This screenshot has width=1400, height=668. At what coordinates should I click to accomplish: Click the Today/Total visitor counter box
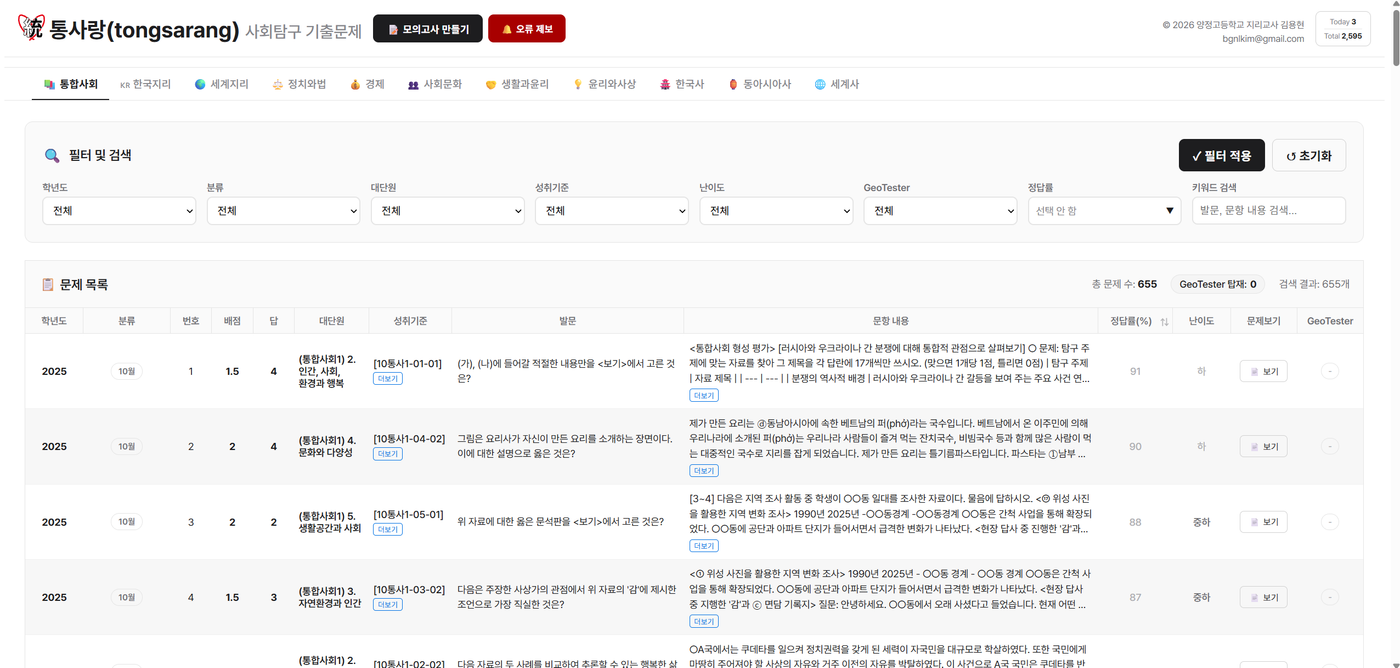(1343, 29)
